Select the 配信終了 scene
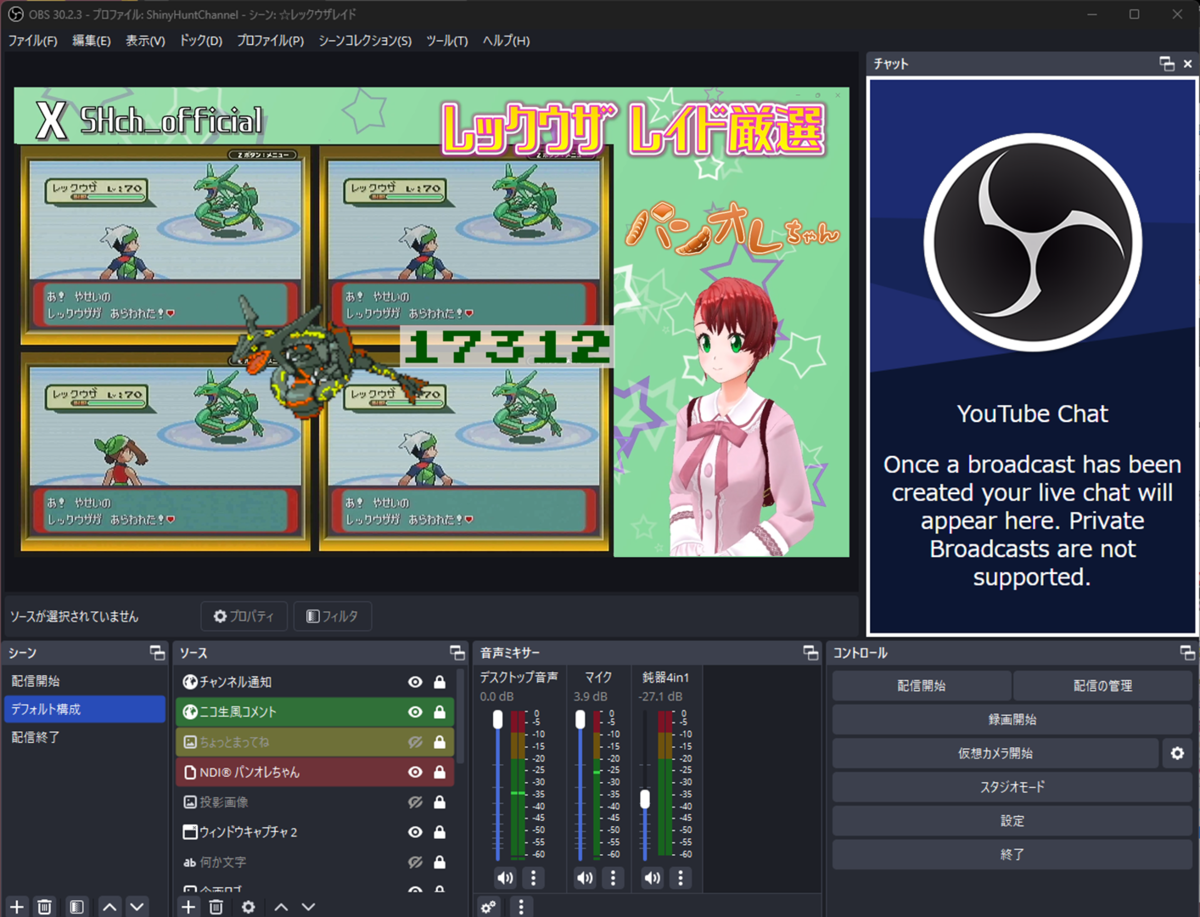The height and width of the screenshot is (917, 1200). tap(84, 737)
